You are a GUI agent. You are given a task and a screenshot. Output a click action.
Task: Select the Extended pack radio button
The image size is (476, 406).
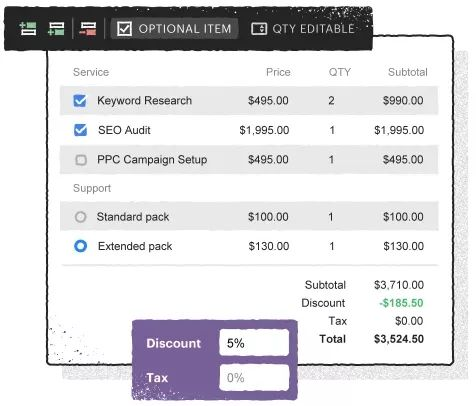(80, 246)
